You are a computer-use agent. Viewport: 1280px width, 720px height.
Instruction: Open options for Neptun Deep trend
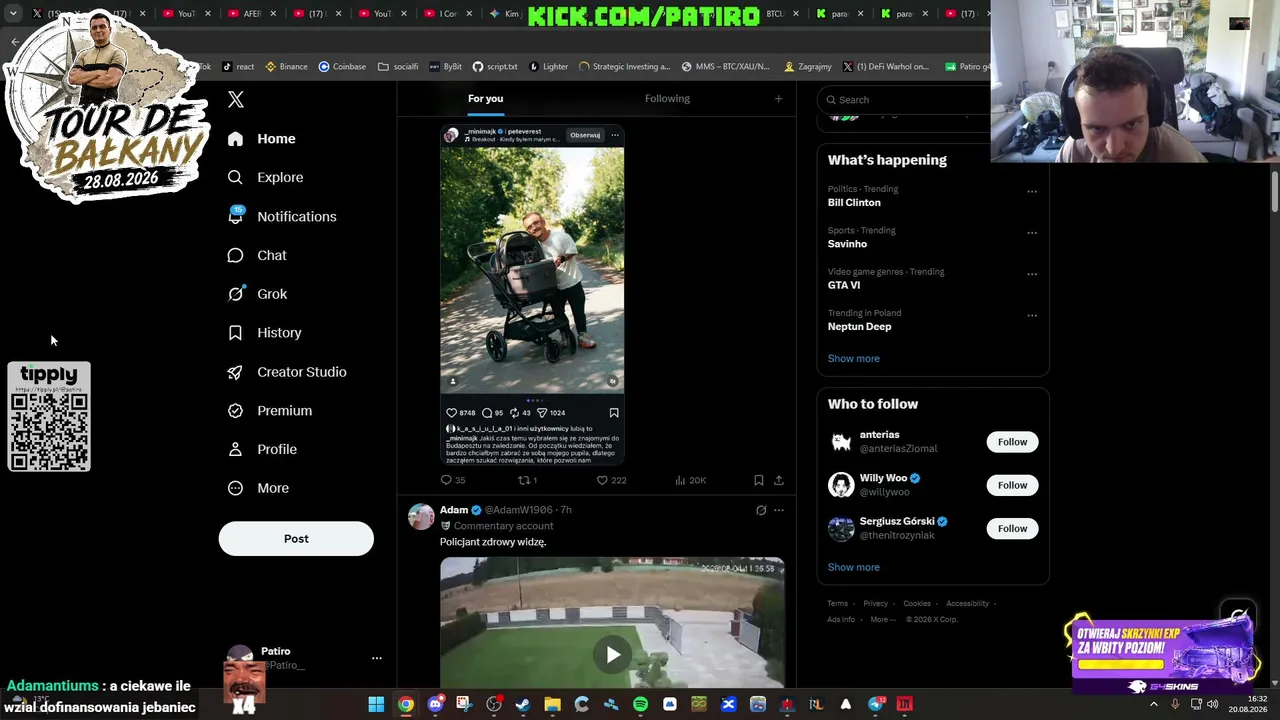click(1032, 316)
